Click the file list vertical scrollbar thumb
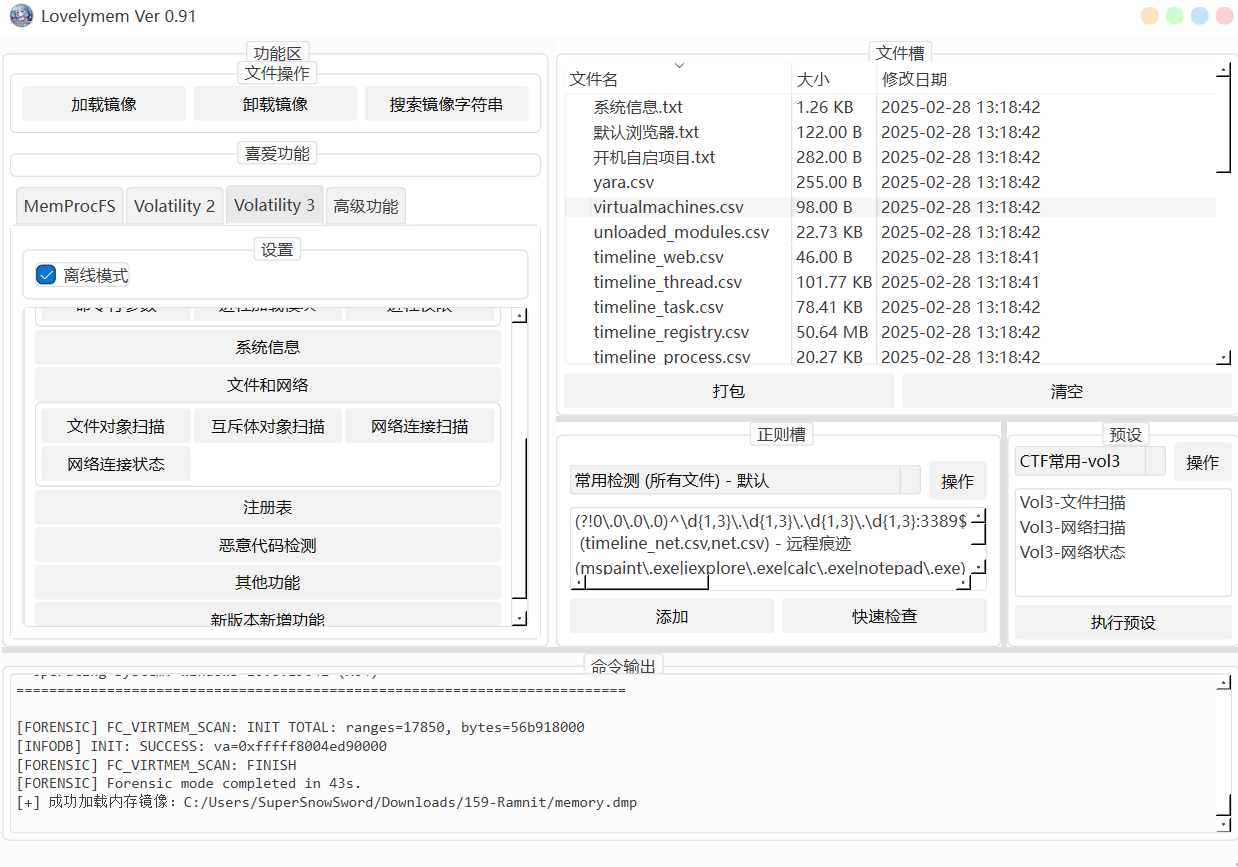This screenshot has width=1238, height=867. [x=1224, y=125]
